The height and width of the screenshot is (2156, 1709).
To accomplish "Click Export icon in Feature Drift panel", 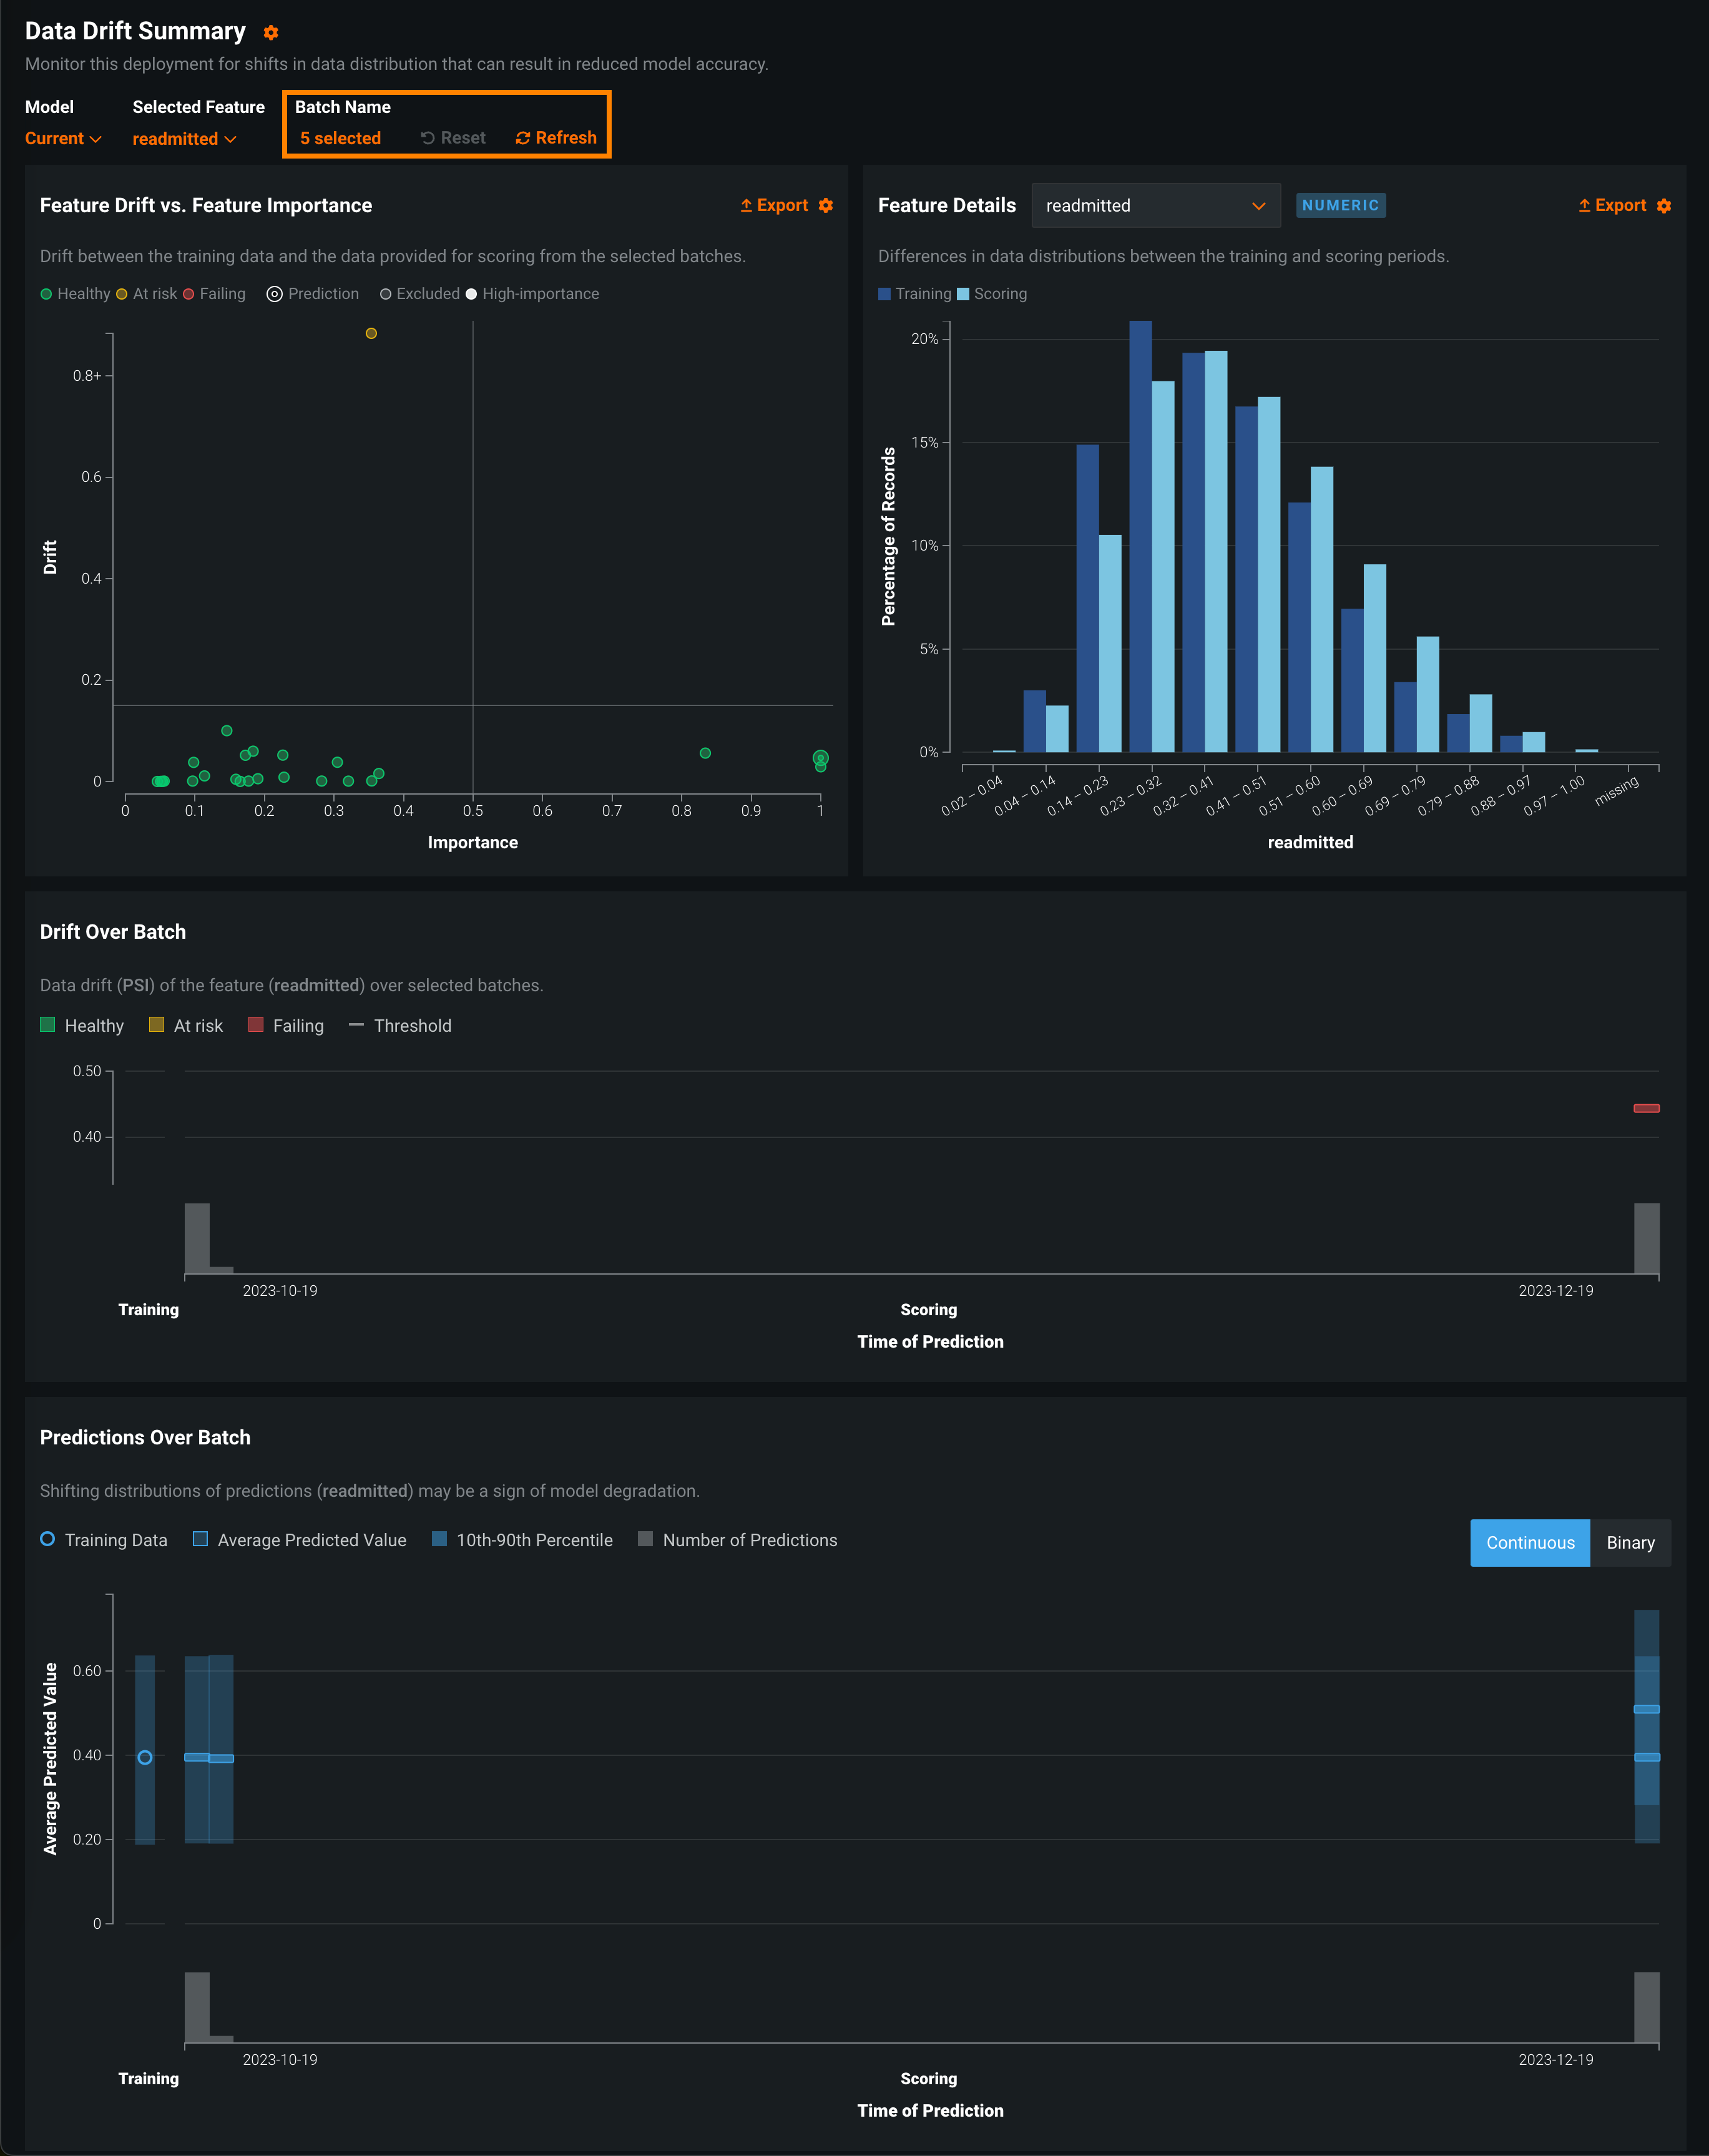I will point(746,206).
